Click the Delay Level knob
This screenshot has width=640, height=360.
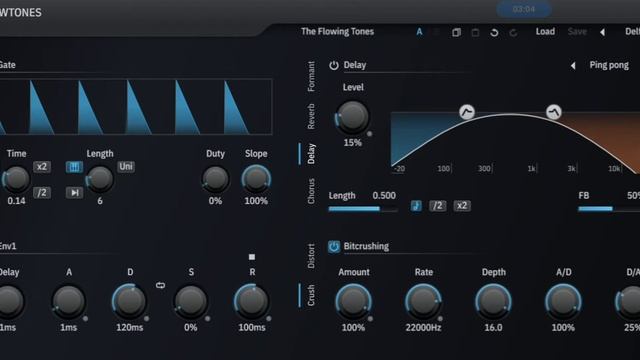(x=352, y=117)
